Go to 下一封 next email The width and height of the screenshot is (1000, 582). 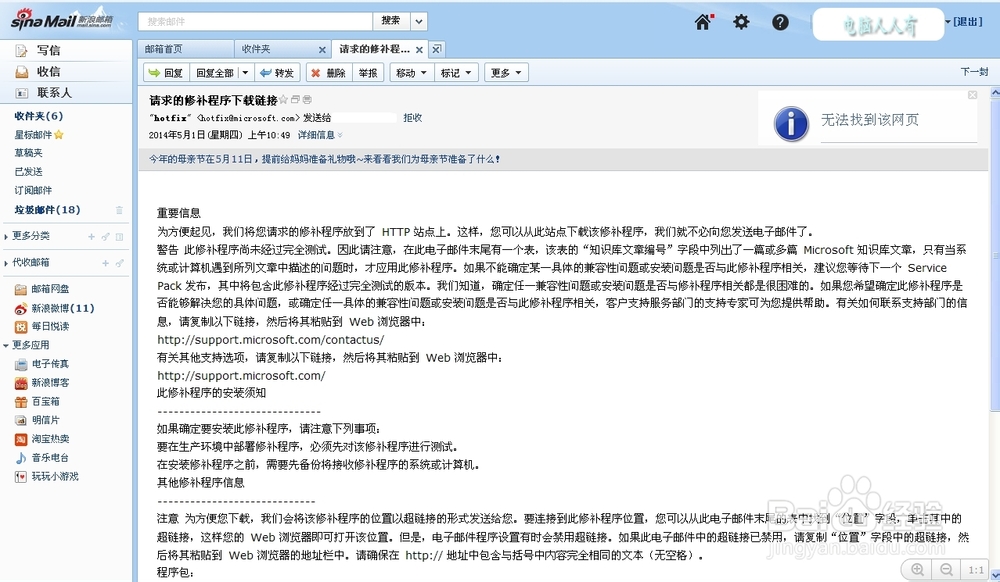(974, 71)
